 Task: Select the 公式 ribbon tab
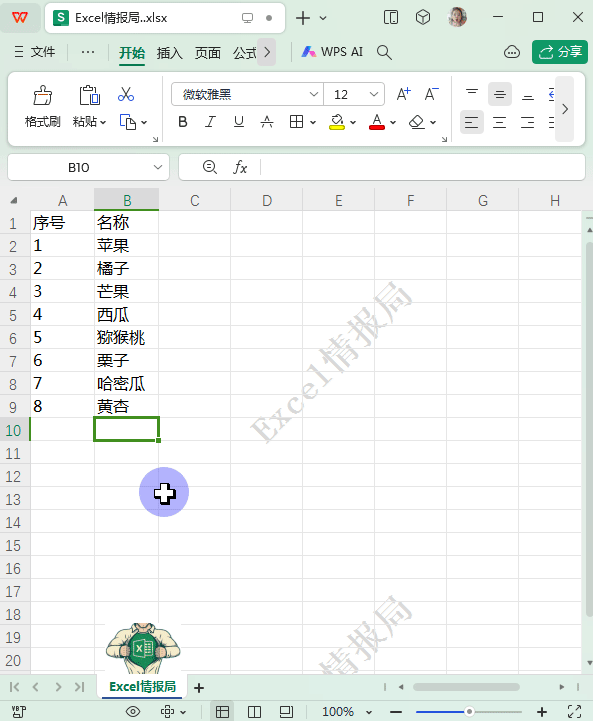pyautogui.click(x=245, y=53)
